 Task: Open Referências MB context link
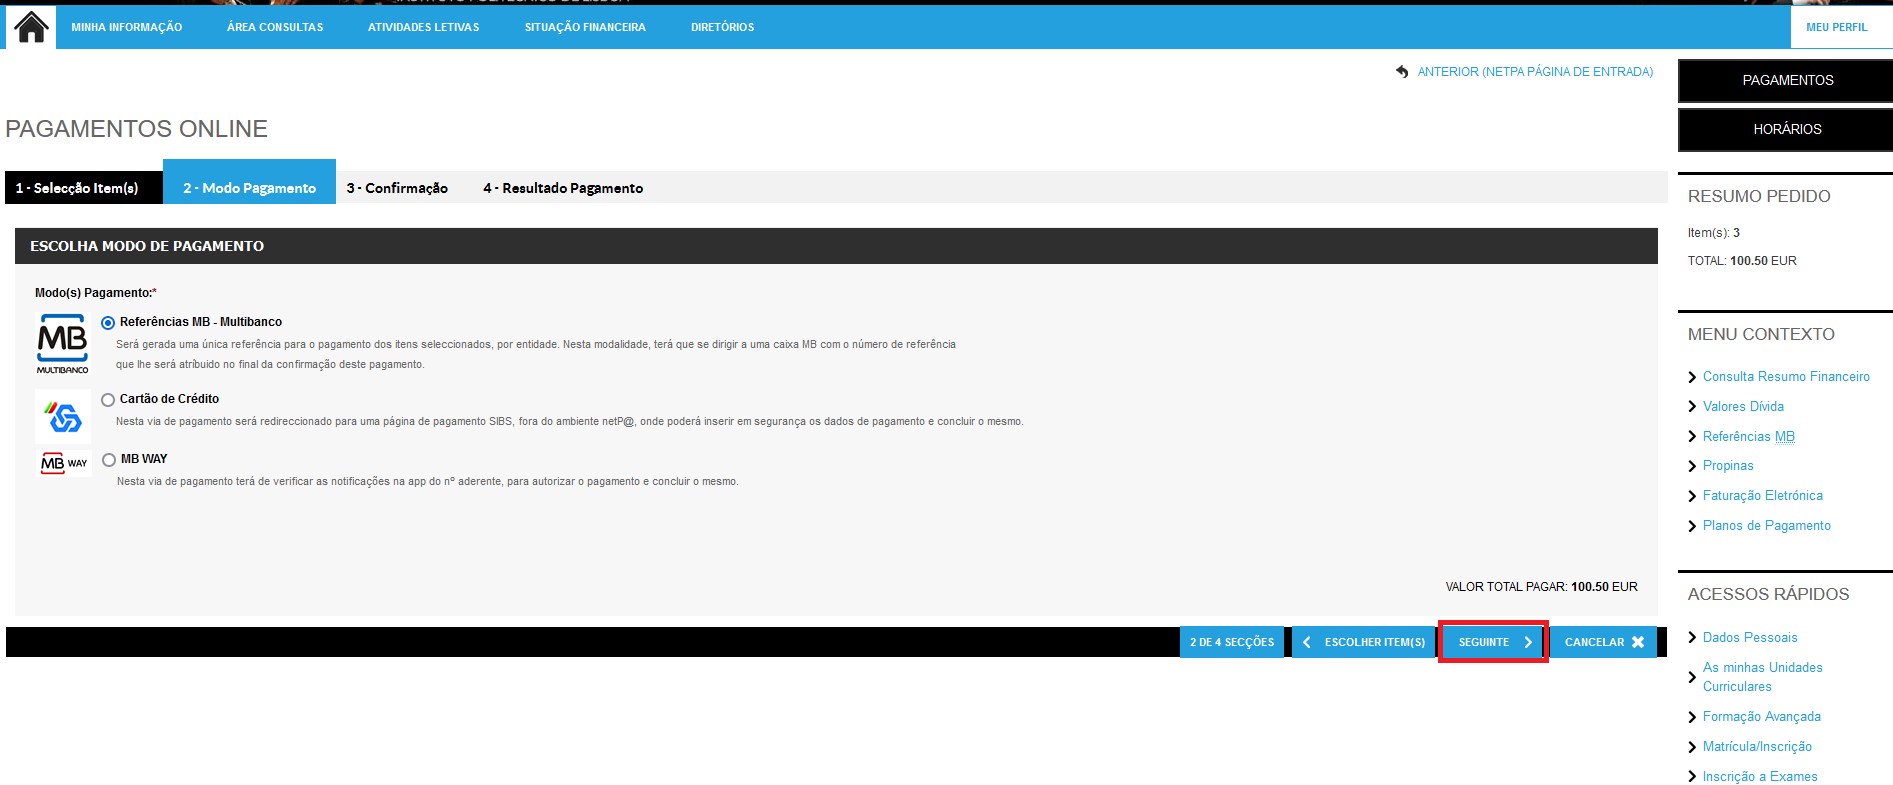[x=1749, y=437]
